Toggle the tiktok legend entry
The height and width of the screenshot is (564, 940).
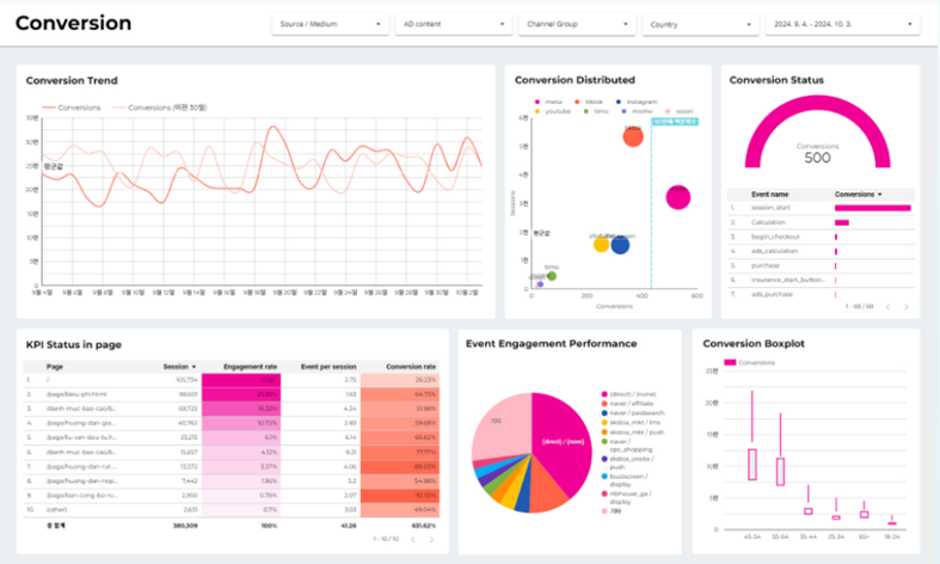(x=588, y=102)
